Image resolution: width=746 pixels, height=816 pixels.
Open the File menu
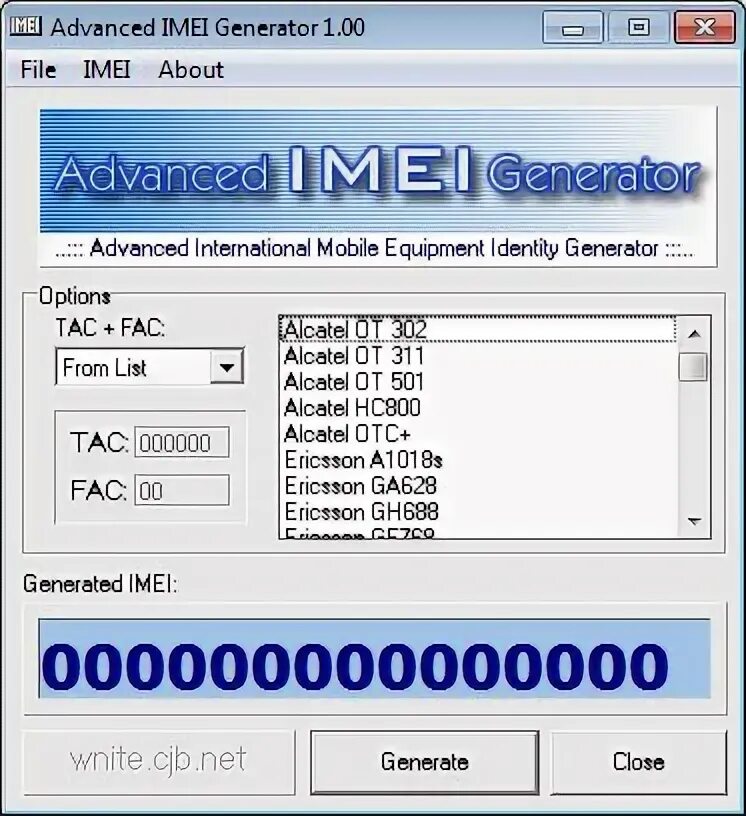coord(38,70)
